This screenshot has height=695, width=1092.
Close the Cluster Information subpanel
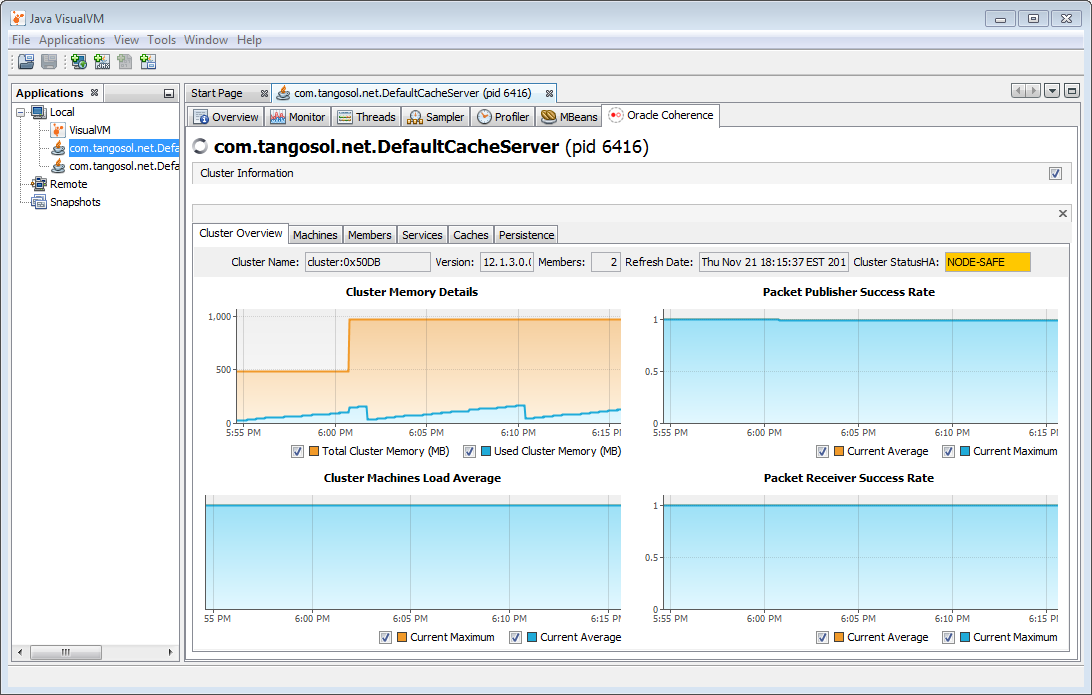1063,214
